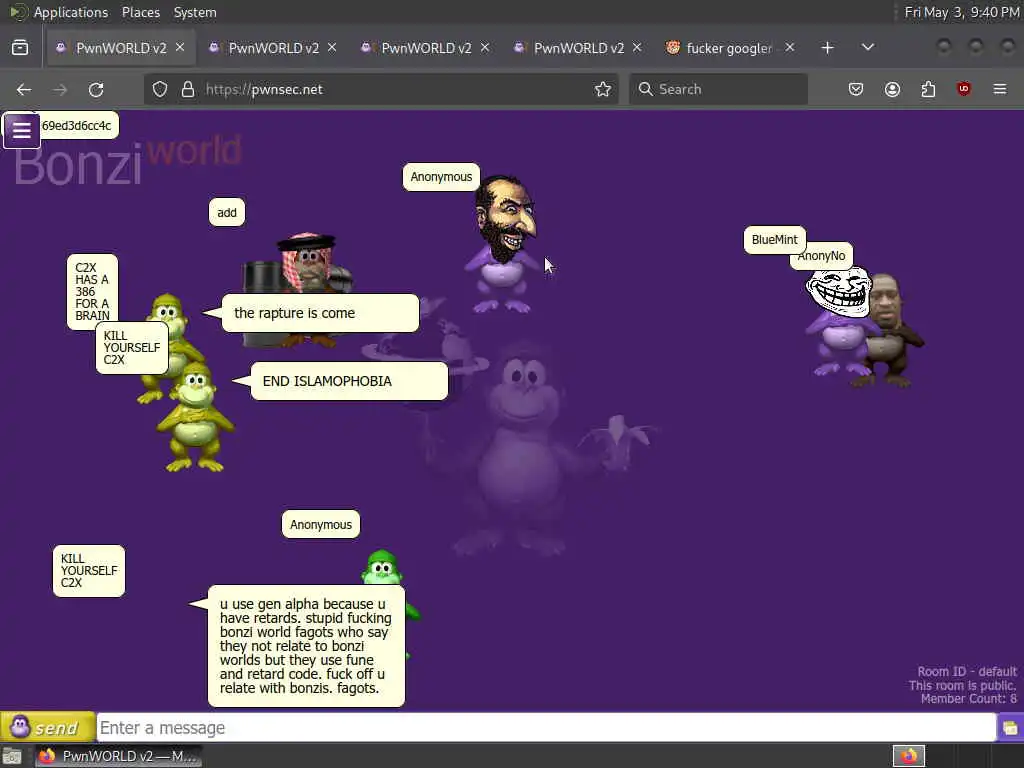Click the BlueMint name tag

[x=775, y=240]
